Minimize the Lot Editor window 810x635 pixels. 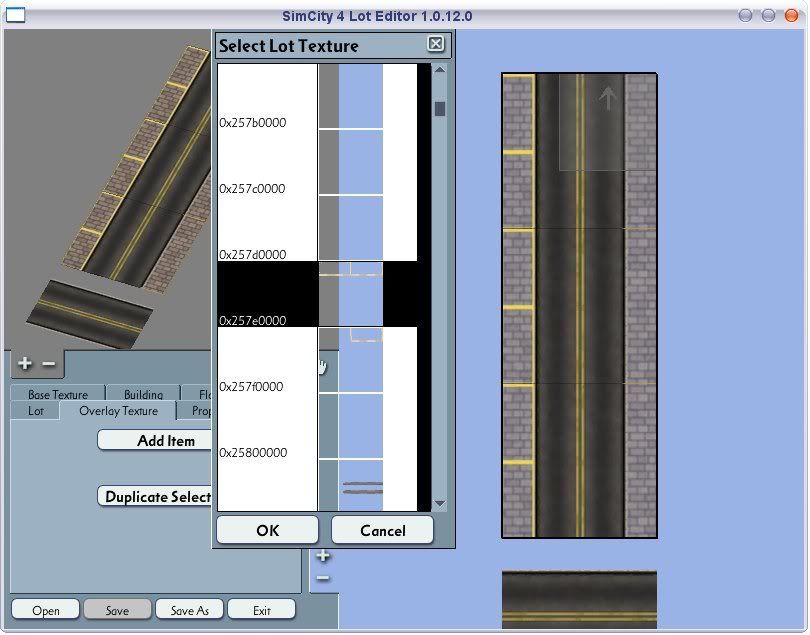[745, 16]
